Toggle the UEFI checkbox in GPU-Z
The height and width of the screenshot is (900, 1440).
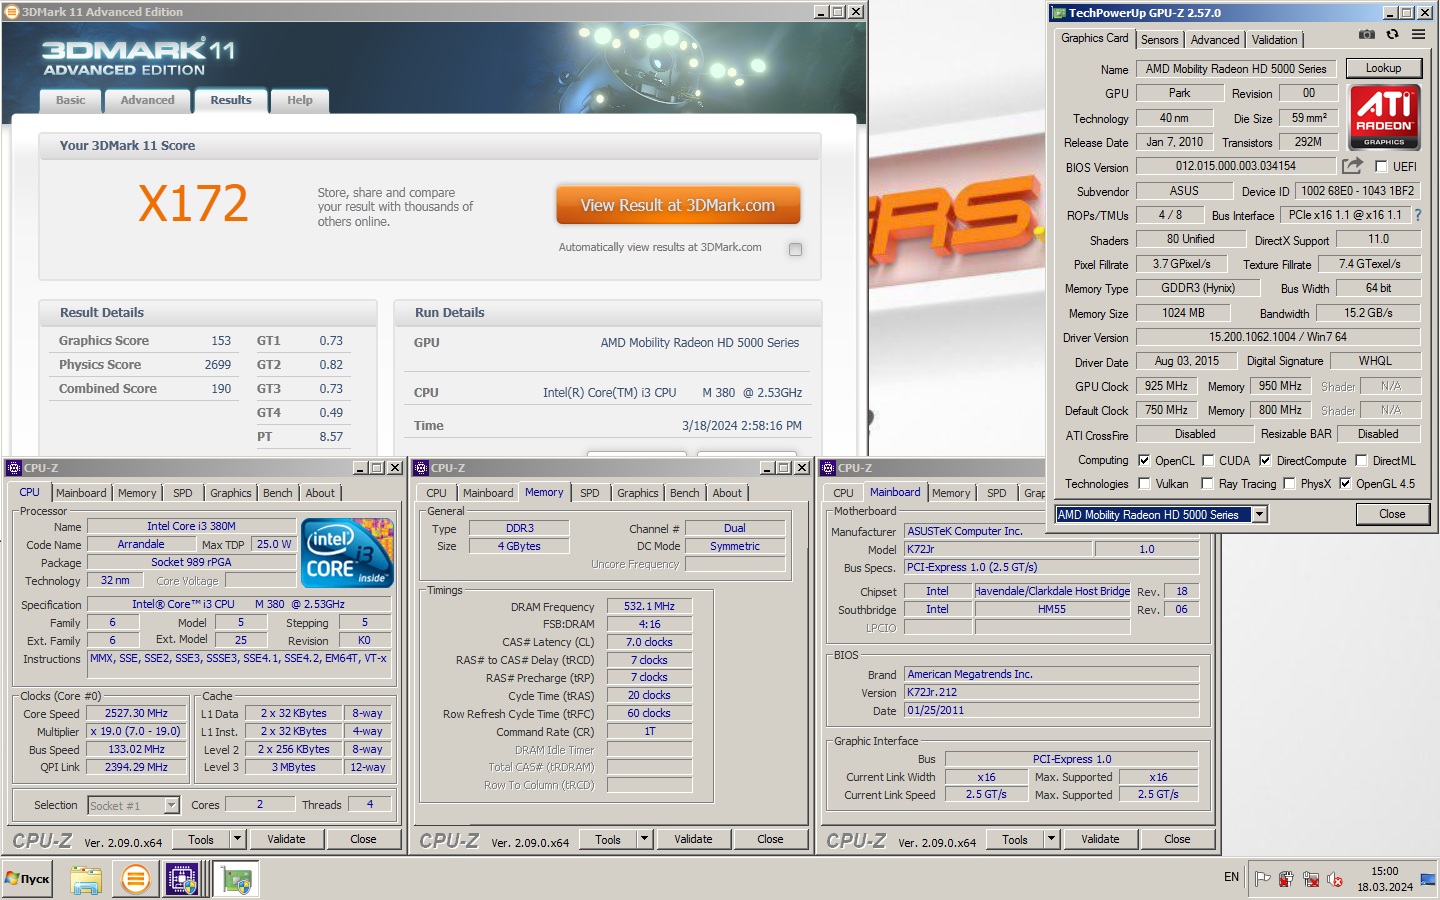click(1381, 167)
